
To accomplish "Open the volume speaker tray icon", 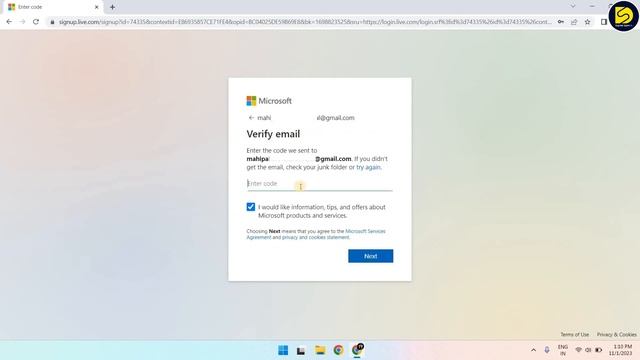I will [588, 350].
